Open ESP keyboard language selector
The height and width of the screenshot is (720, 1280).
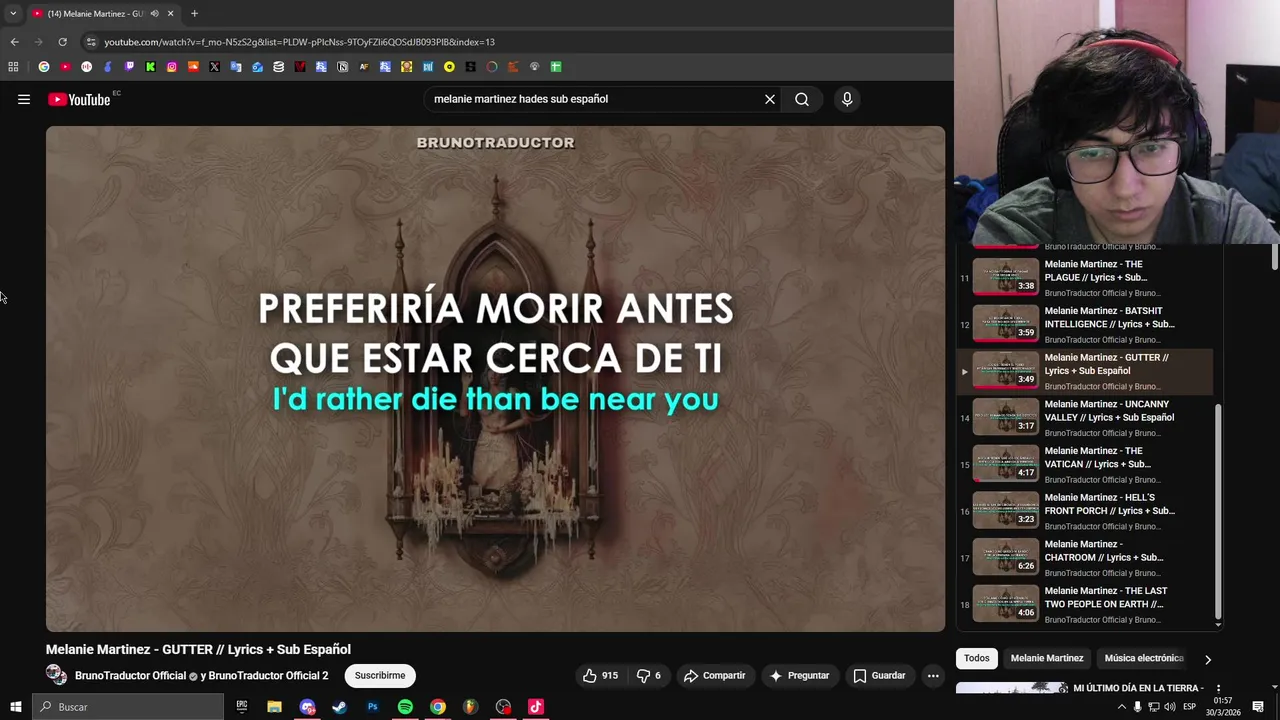tap(1190, 707)
